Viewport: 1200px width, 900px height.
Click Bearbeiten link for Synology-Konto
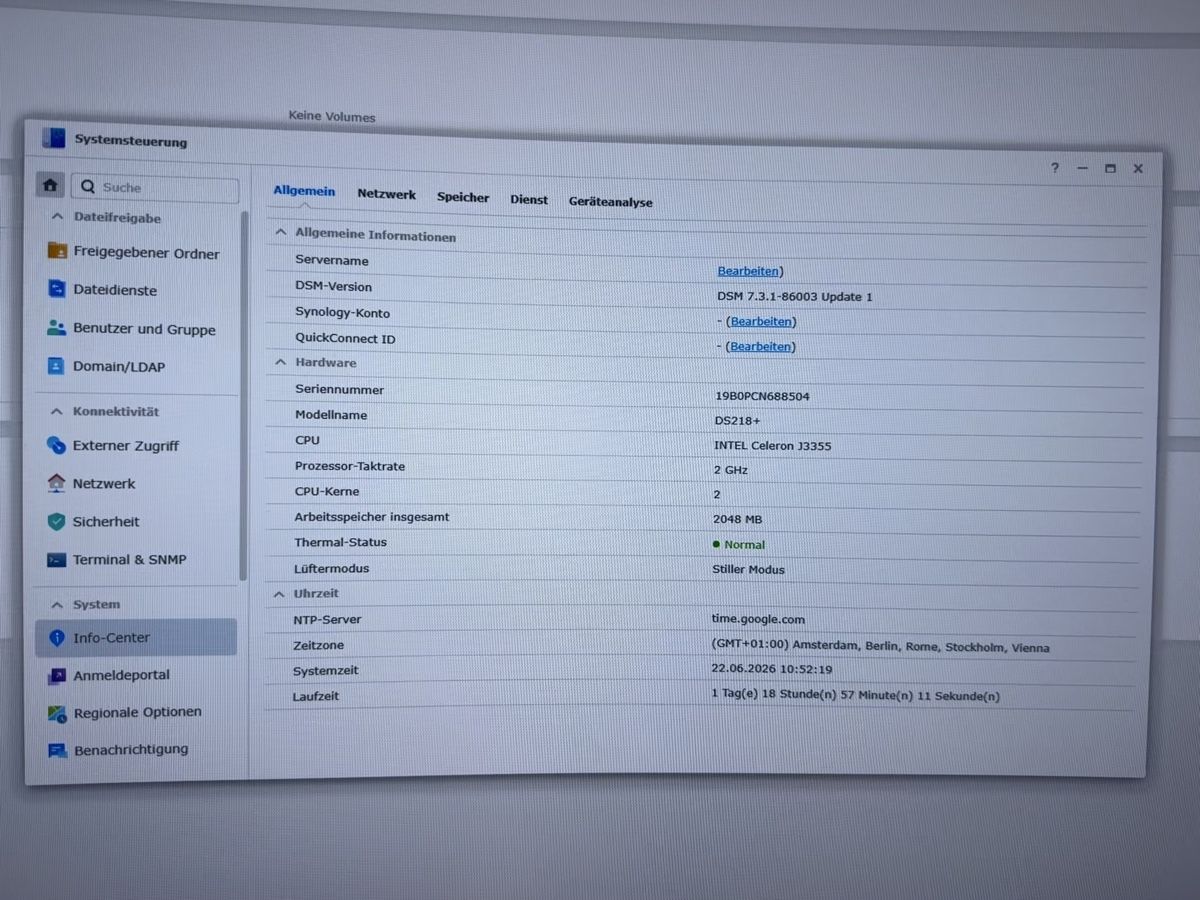761,321
